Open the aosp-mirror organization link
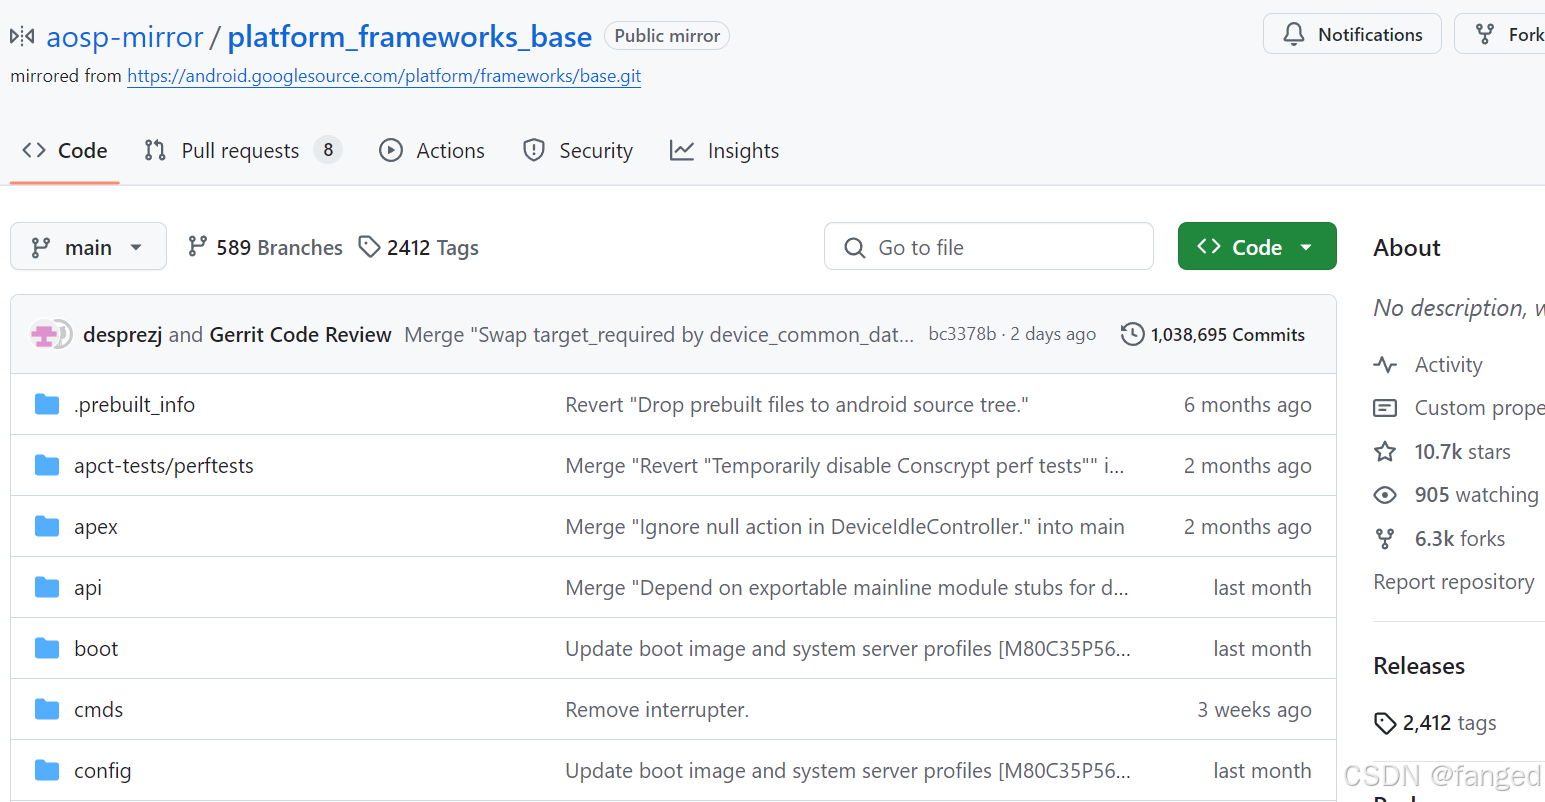The image size is (1545, 802). [x=125, y=37]
